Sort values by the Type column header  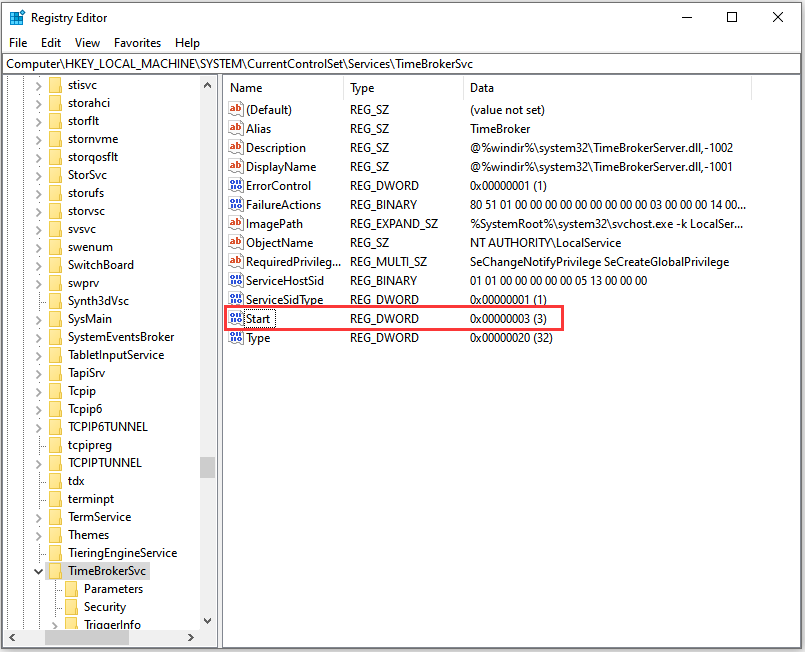404,88
